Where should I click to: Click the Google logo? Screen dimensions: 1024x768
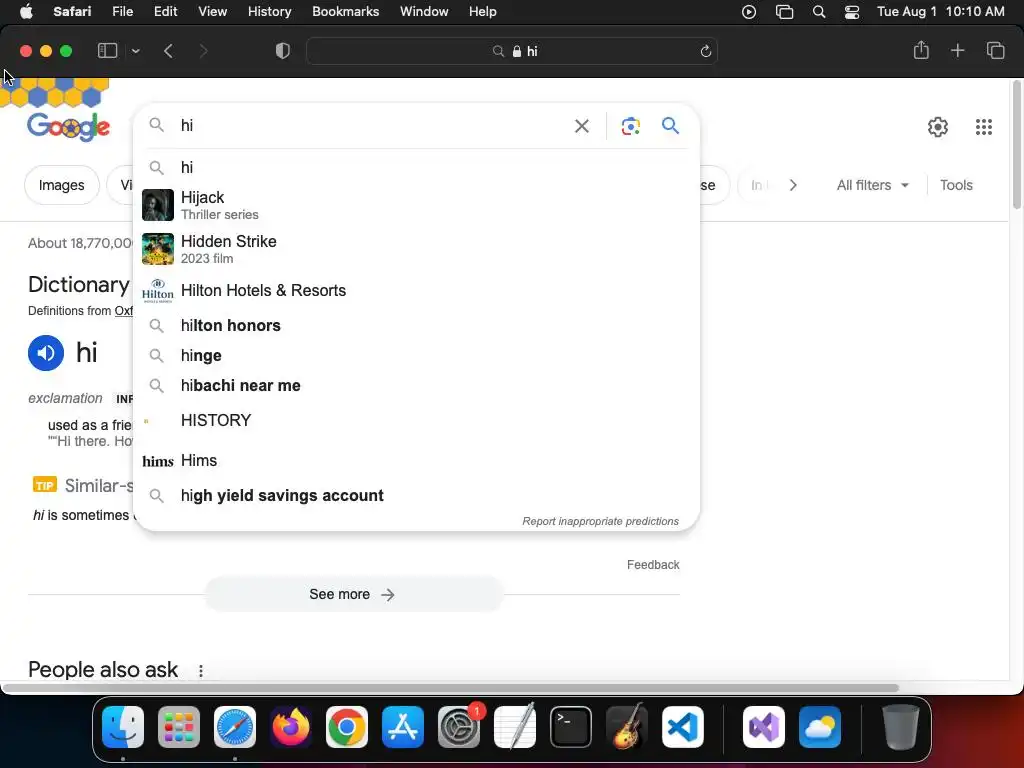click(x=69, y=127)
